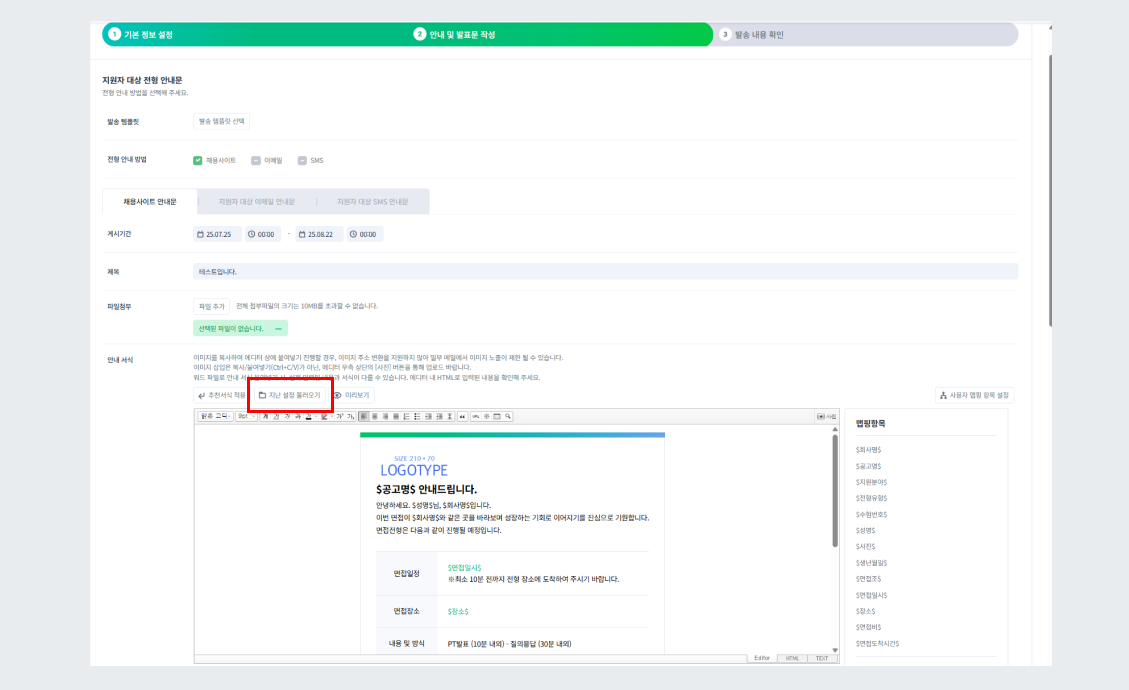The image size is (1129, 690).
Task: Open the 9pt font size dropdown
Action: (246, 416)
